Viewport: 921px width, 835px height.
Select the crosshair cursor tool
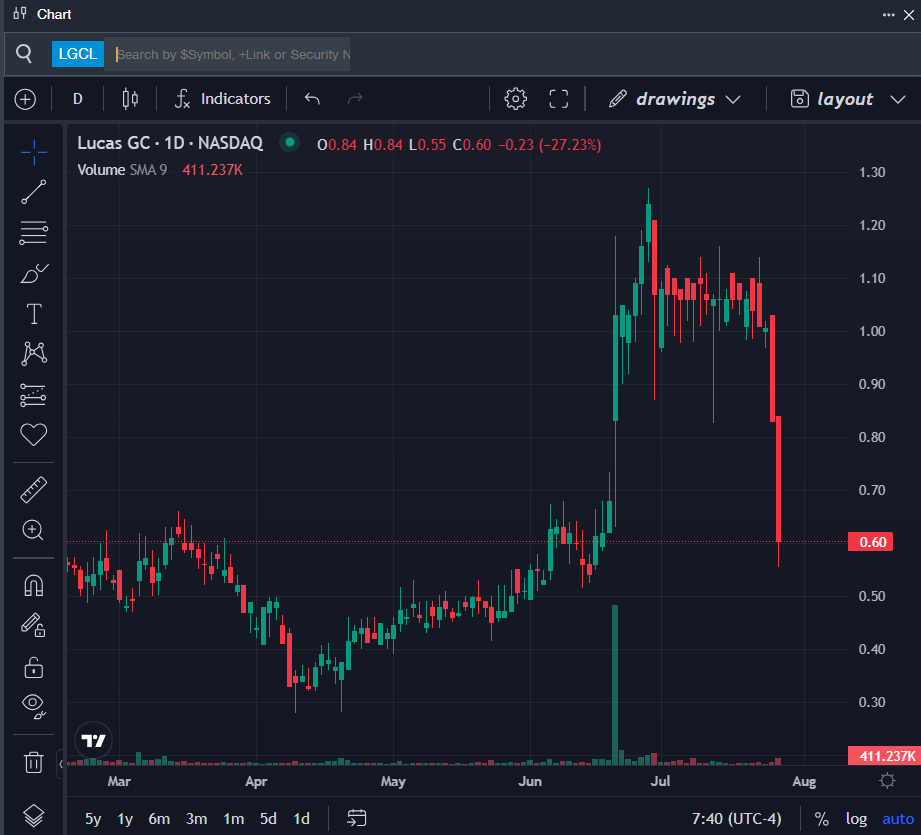33,152
